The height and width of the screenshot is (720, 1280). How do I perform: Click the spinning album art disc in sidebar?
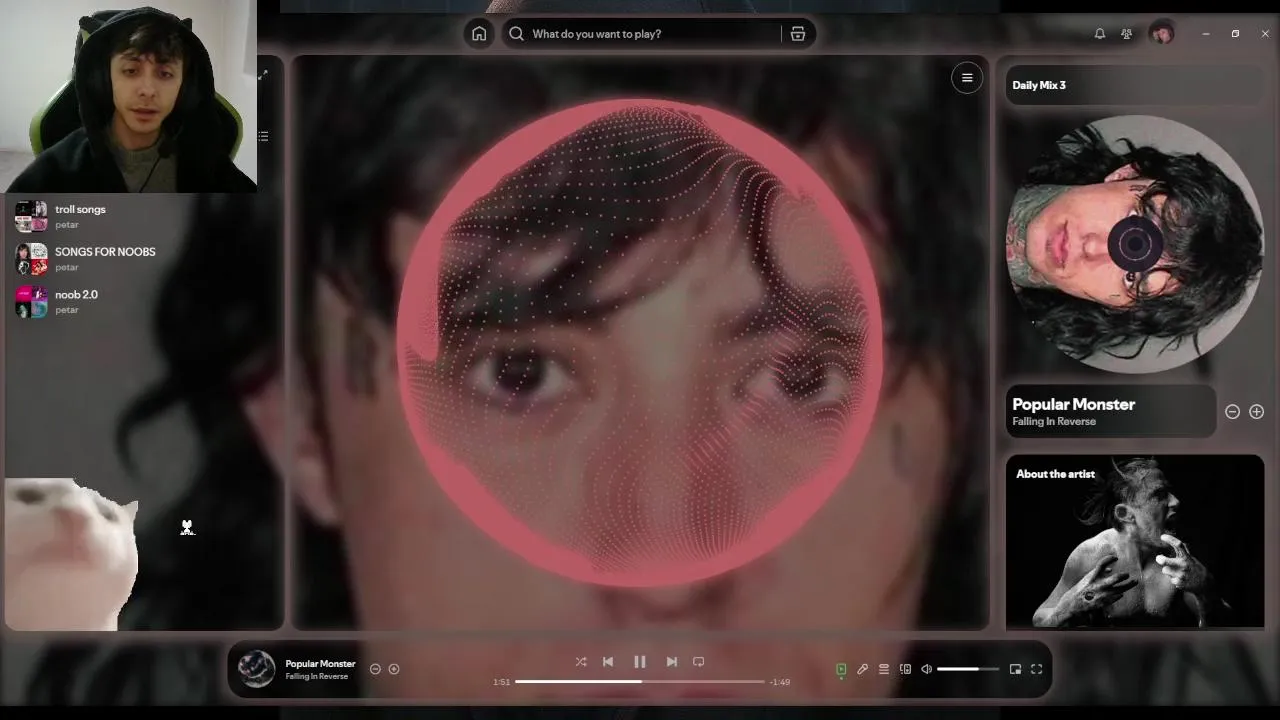(x=1135, y=244)
